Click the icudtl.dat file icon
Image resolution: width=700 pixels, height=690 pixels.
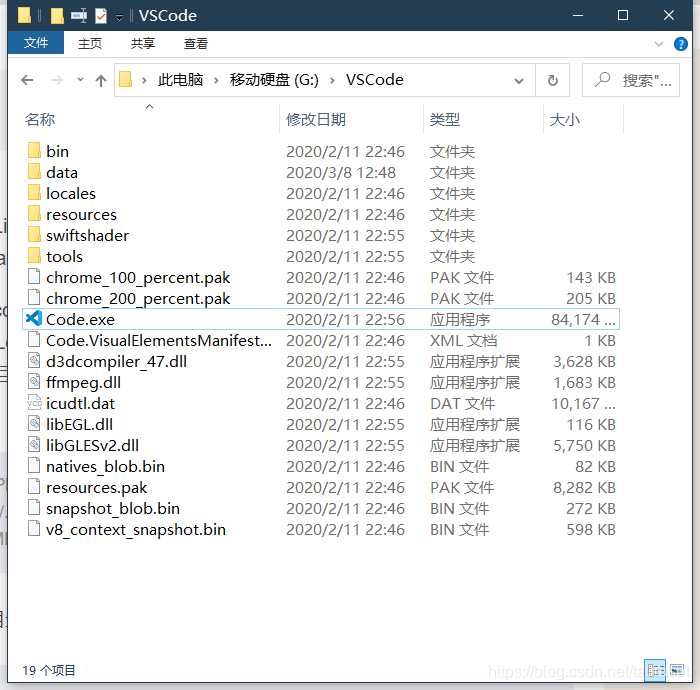click(34, 403)
